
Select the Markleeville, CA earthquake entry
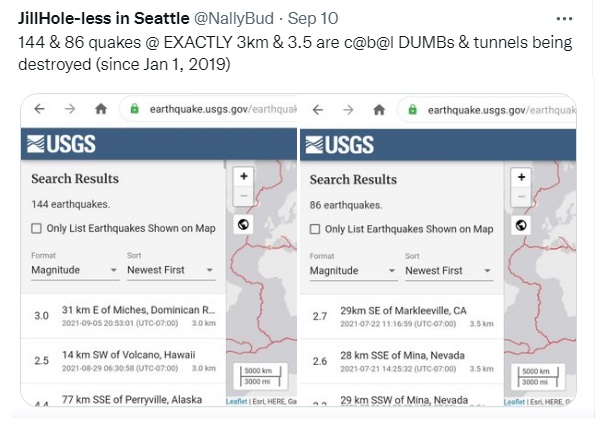tap(402, 317)
